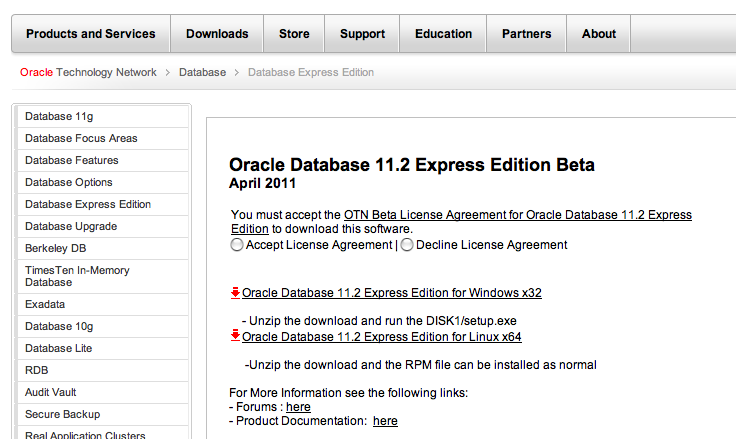Open the About menu
Screen dimensions: 736x439
point(599,34)
